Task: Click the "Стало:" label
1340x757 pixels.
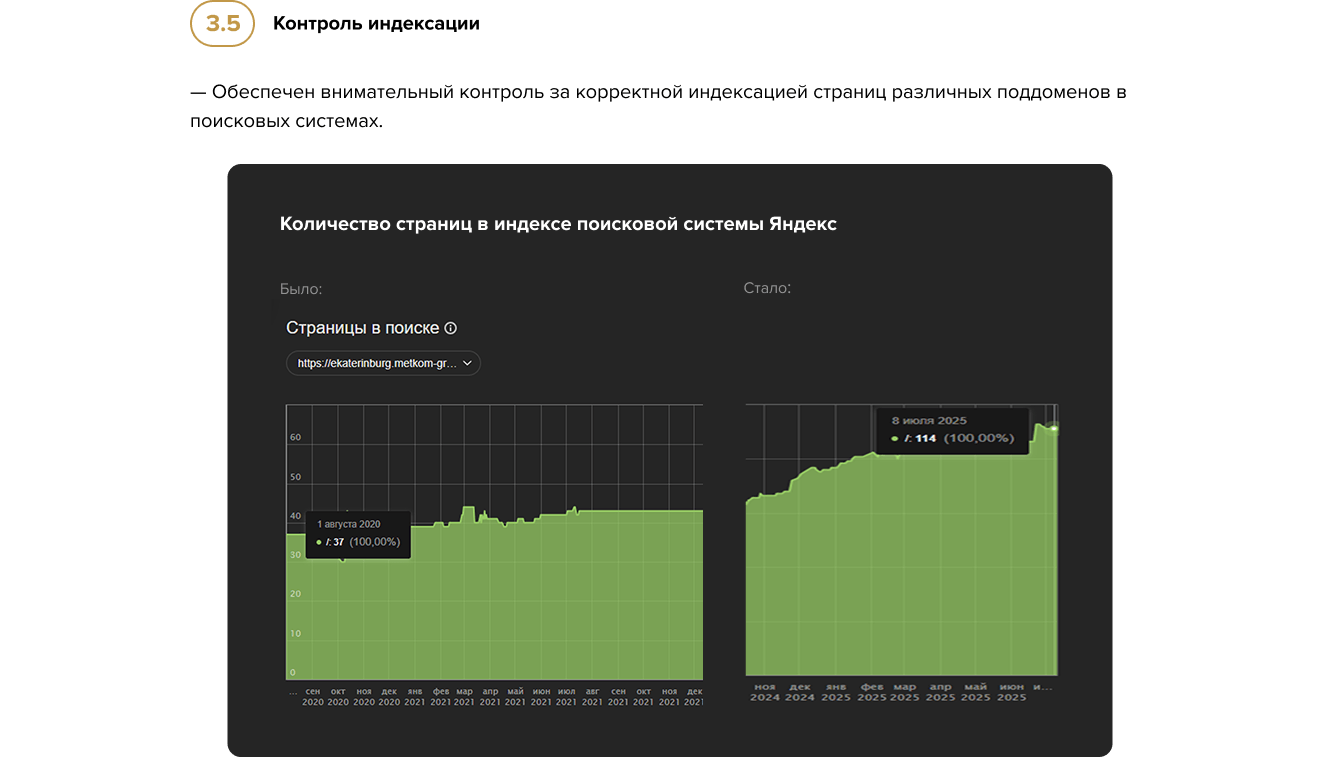Action: pyautogui.click(x=767, y=288)
